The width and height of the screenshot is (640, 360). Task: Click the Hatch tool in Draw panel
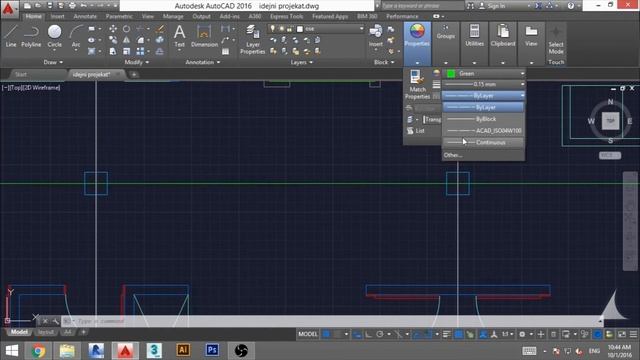91,51
